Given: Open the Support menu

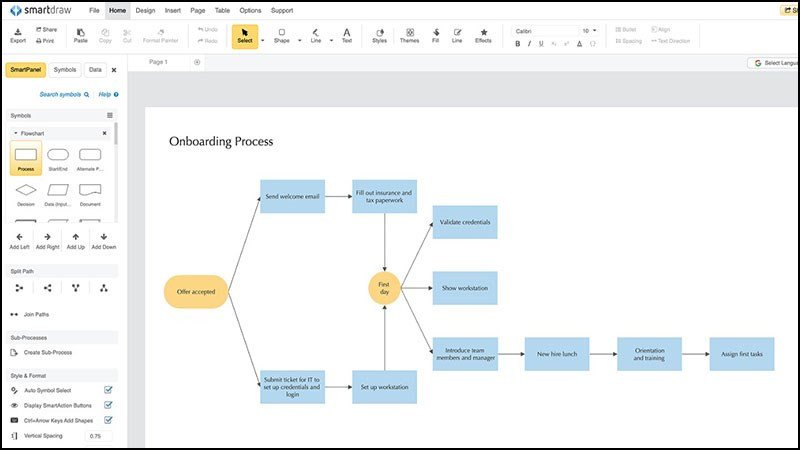Looking at the screenshot, I should [x=282, y=10].
